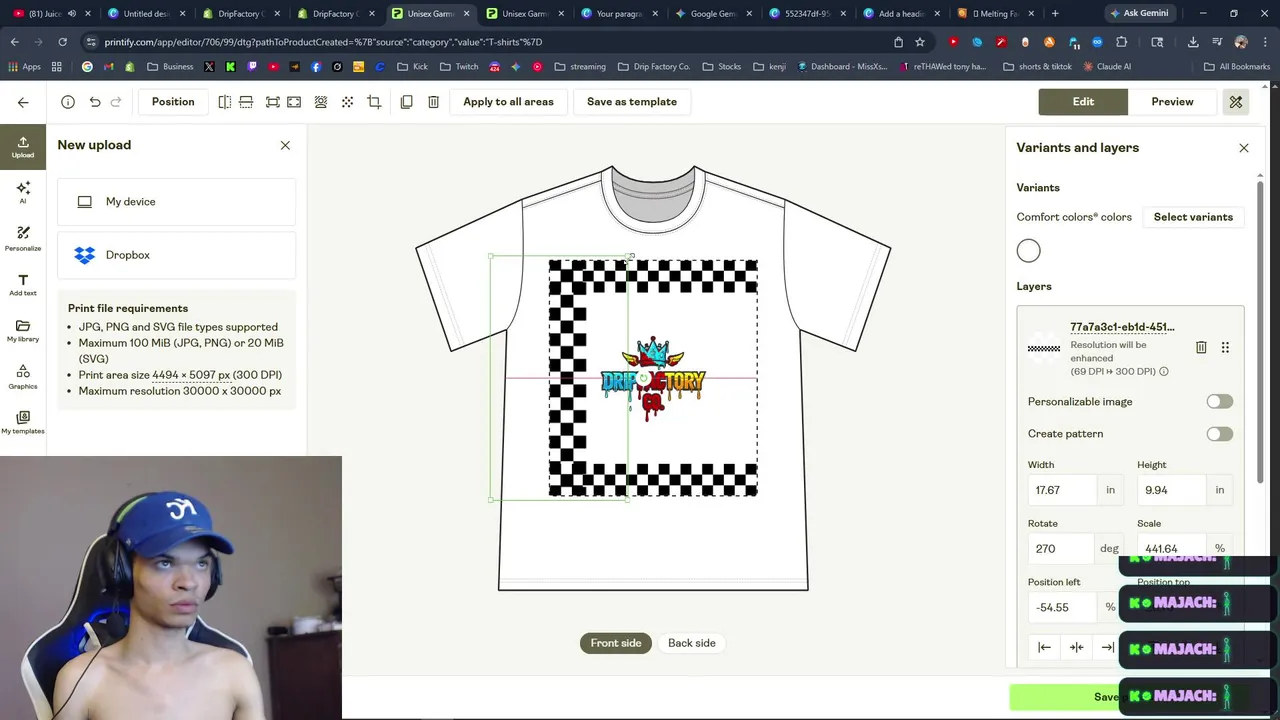Switch to Edit mode
This screenshot has height=720, width=1280.
(1083, 102)
